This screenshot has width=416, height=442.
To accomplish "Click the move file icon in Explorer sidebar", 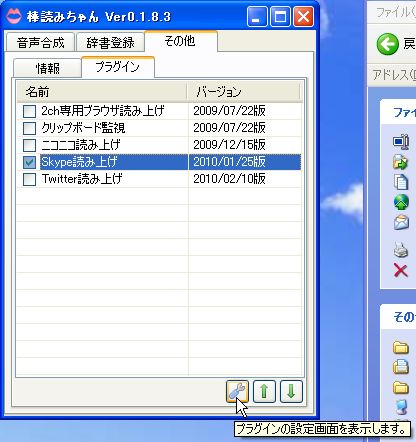I will [x=401, y=162].
